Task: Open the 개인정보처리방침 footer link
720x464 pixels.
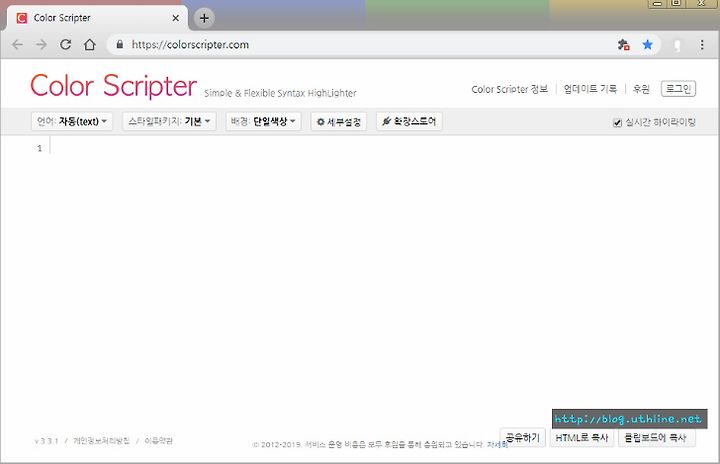Action: click(x=101, y=441)
